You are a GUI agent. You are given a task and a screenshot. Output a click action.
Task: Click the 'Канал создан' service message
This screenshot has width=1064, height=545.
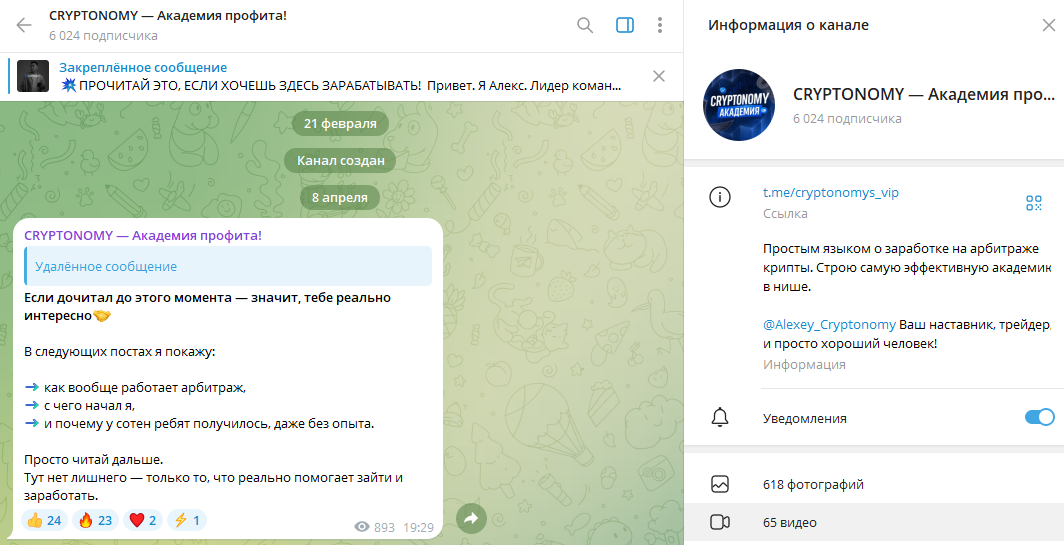[341, 161]
